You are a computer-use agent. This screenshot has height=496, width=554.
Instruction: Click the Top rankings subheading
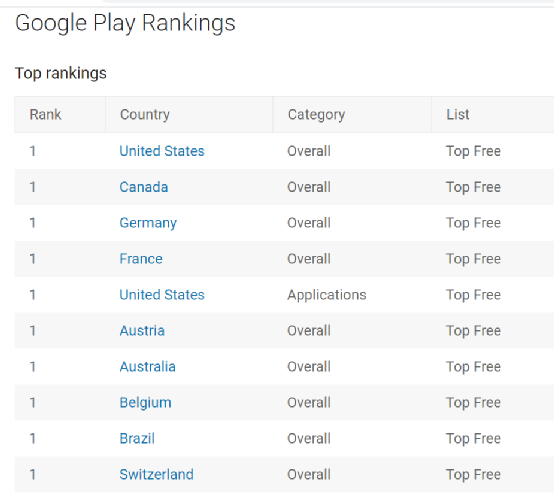point(60,73)
